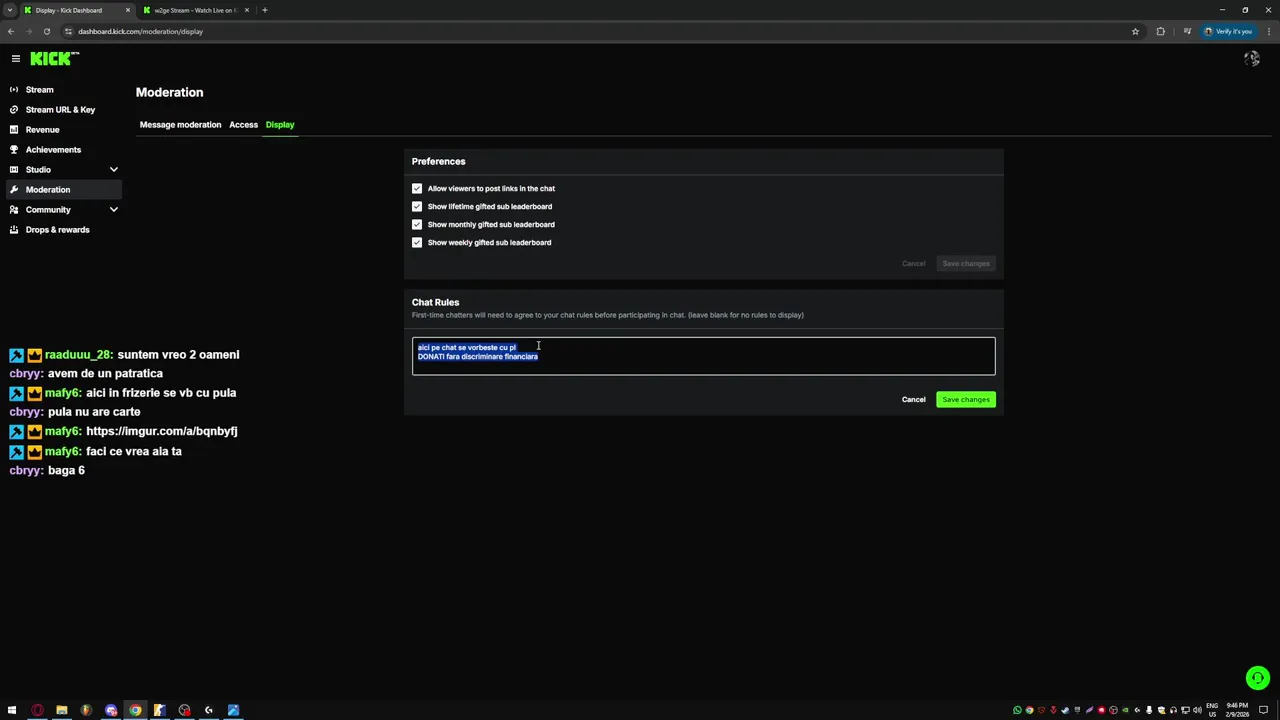The image size is (1280, 720).
Task: Click Save changes in the Preferences panel
Action: tap(965, 263)
